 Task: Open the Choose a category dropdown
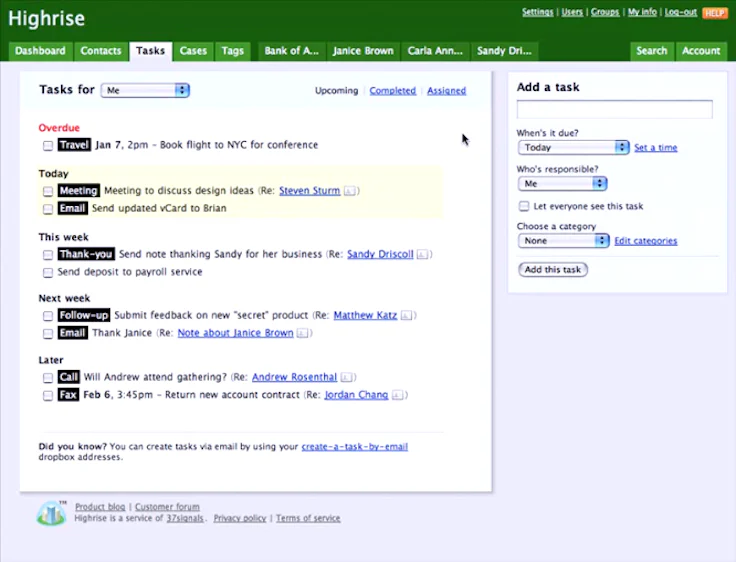click(x=563, y=241)
